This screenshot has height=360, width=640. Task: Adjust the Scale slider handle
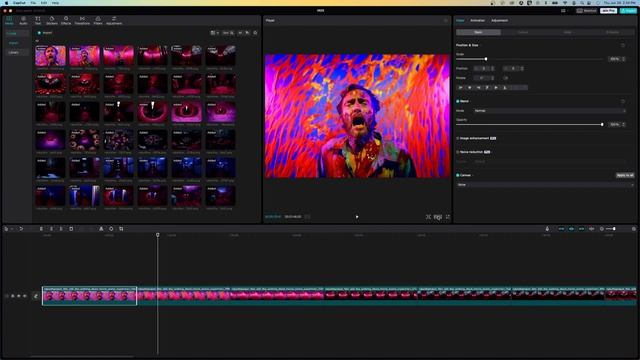486,59
